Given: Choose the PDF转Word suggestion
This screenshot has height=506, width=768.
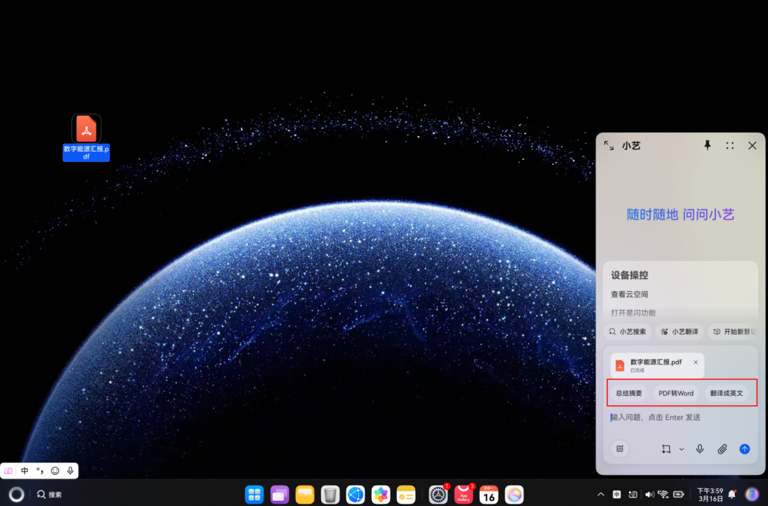Looking at the screenshot, I should [x=676, y=393].
